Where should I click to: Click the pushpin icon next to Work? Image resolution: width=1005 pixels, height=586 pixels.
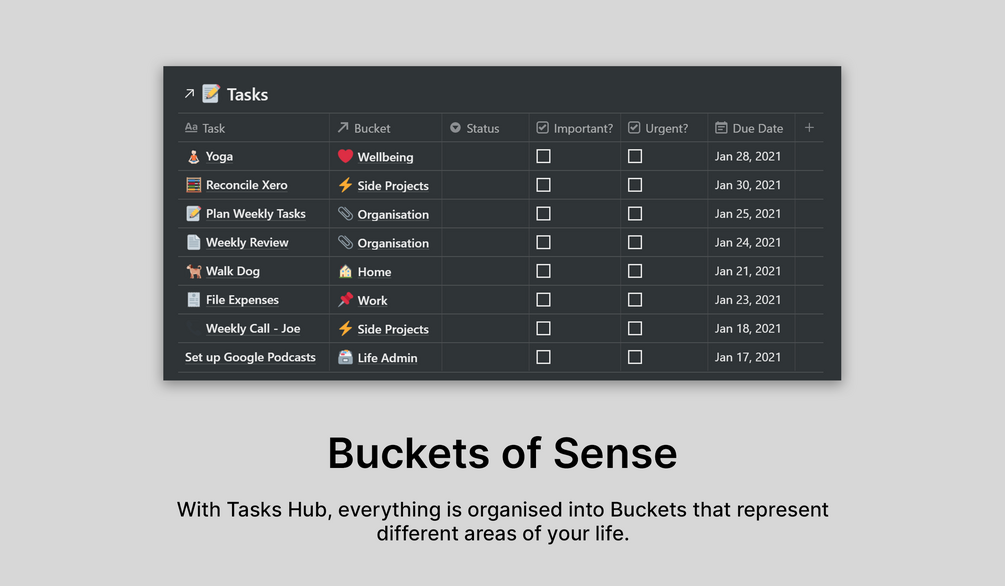[345, 300]
